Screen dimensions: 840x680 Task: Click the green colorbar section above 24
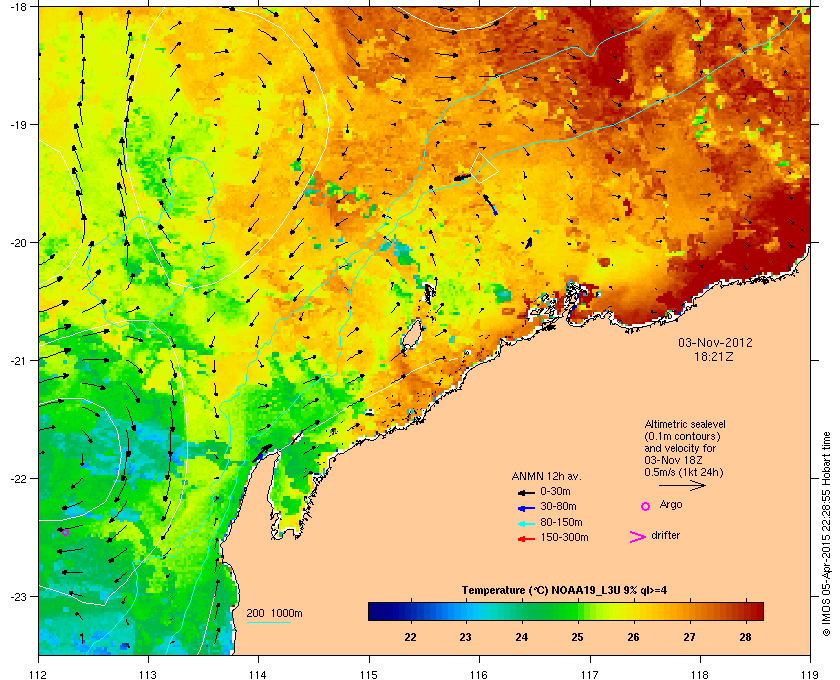521,611
